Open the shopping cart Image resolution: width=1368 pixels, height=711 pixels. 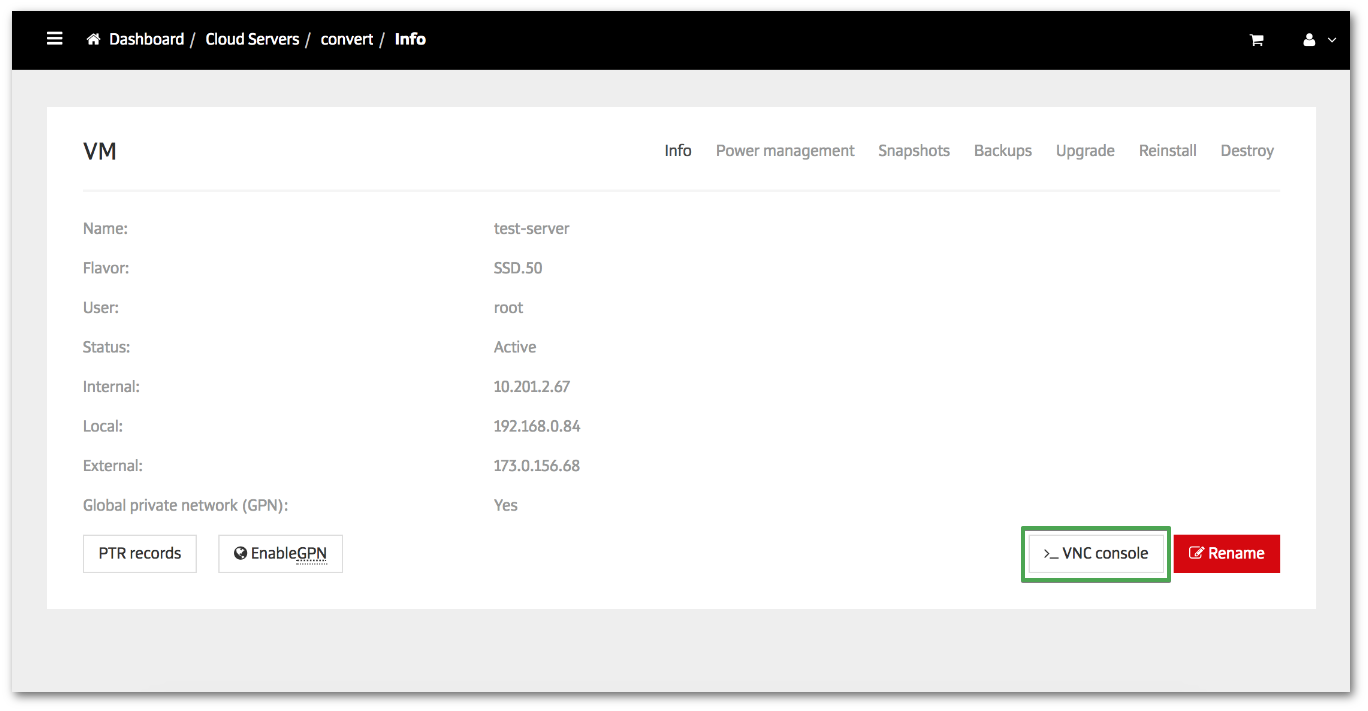(x=1256, y=40)
